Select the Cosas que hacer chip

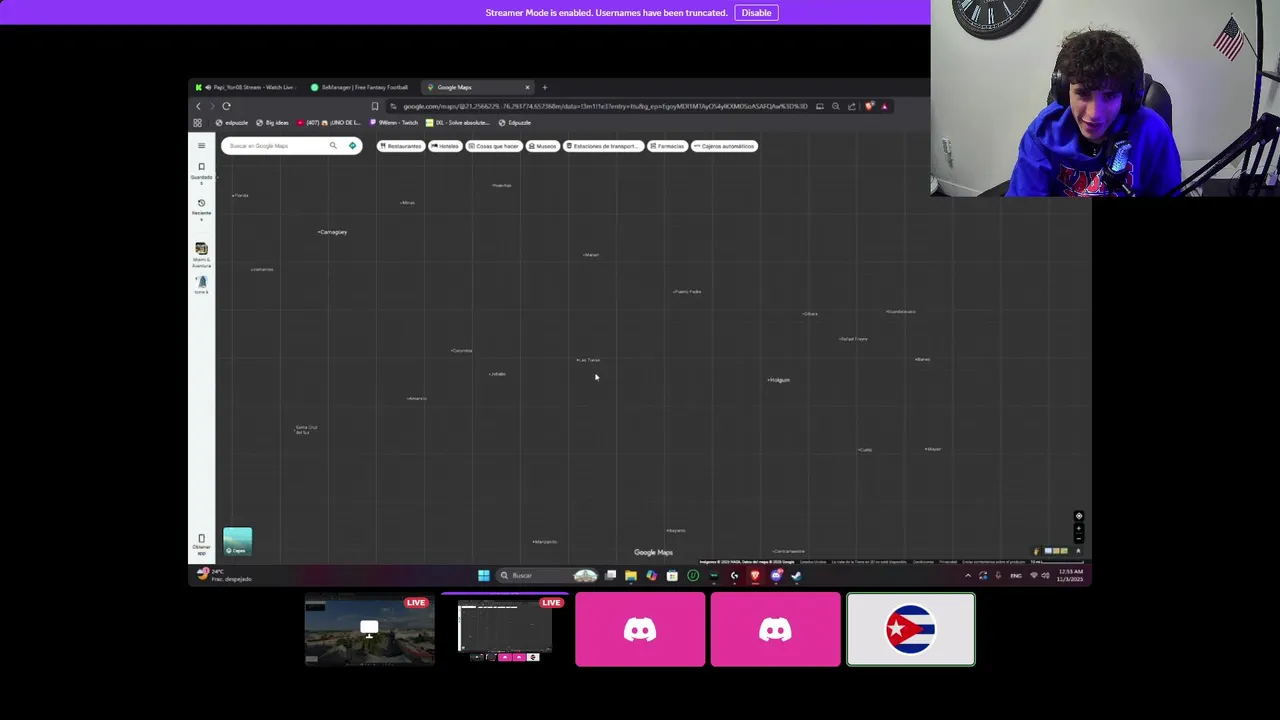pos(493,146)
